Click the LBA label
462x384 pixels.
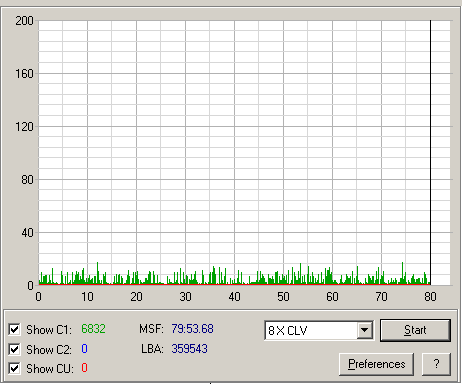pos(152,349)
